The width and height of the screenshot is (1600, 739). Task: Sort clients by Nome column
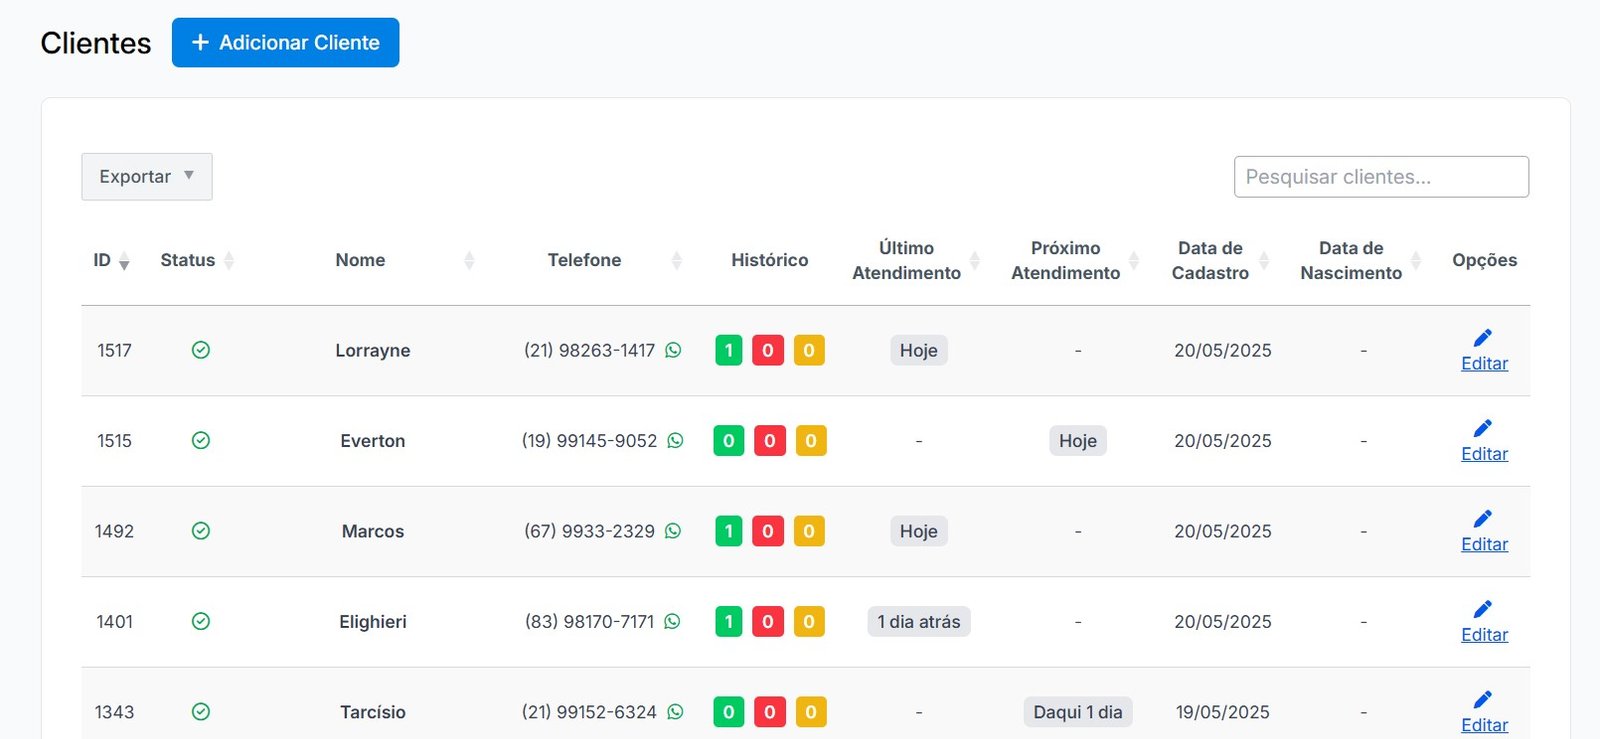tap(361, 261)
